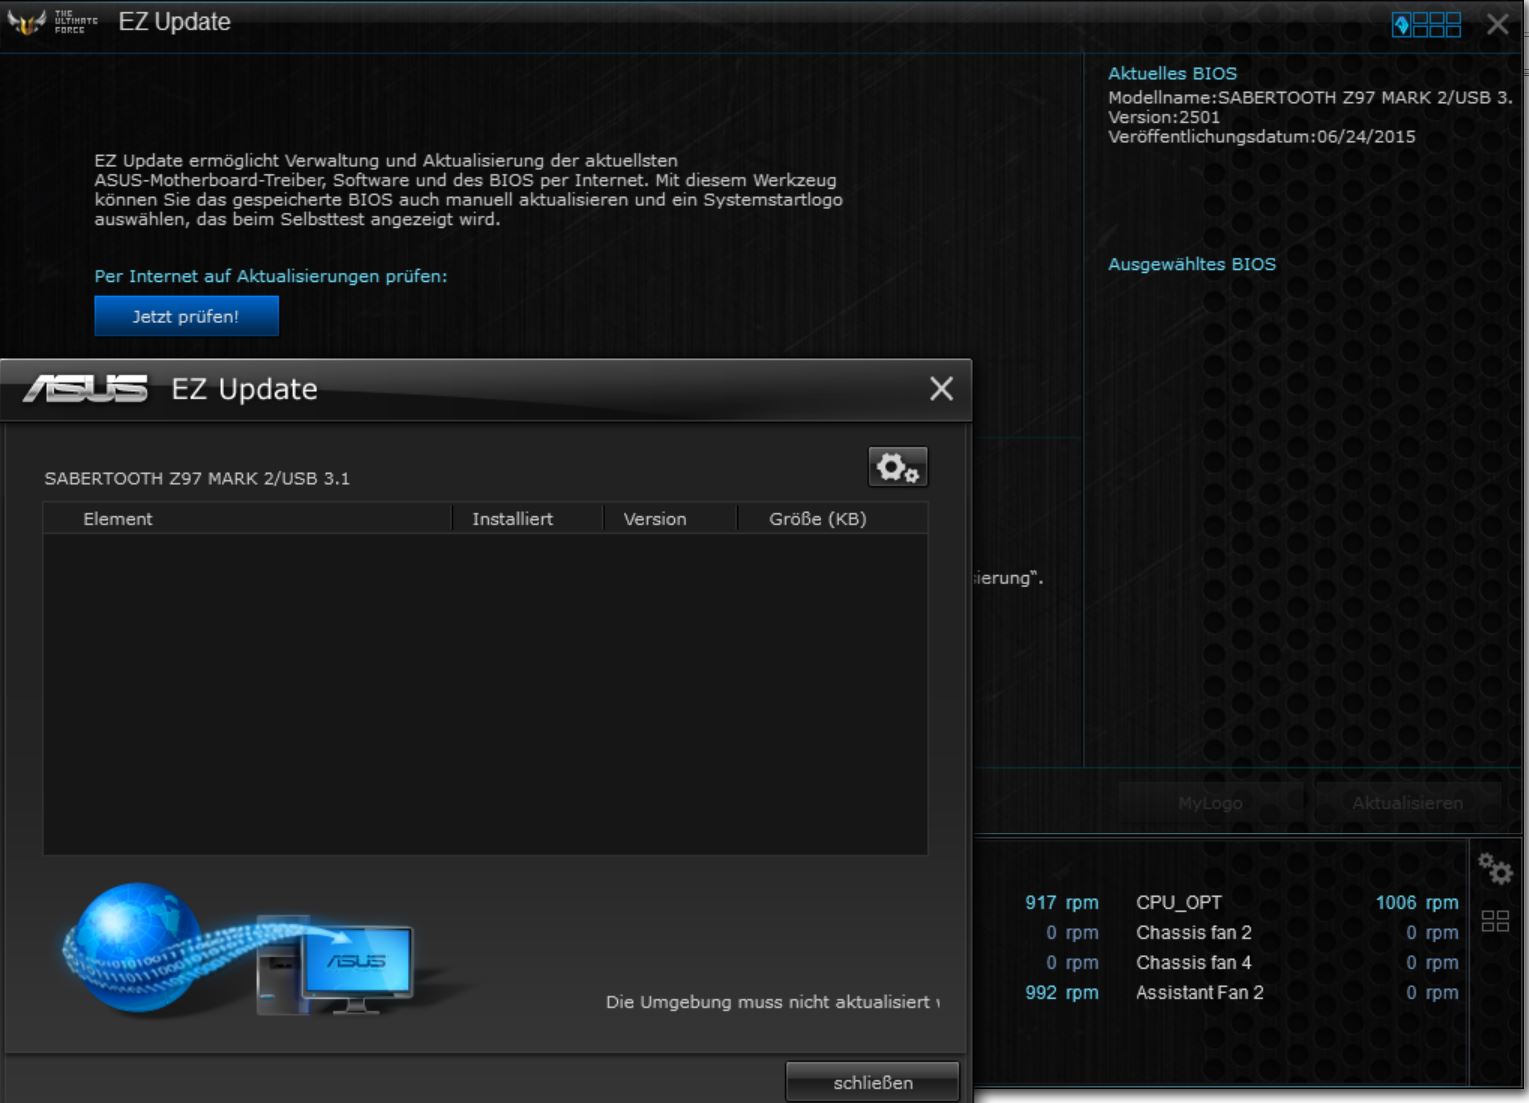Click the Modellname SABERTOOTH Z97 line
1529x1103 pixels.
(x=1310, y=97)
